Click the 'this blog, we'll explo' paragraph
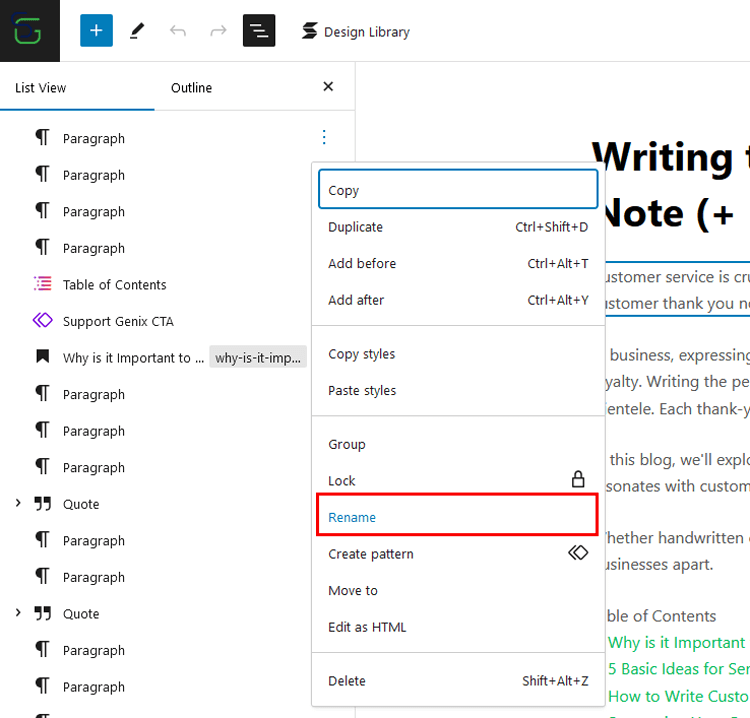 pyautogui.click(x=679, y=473)
